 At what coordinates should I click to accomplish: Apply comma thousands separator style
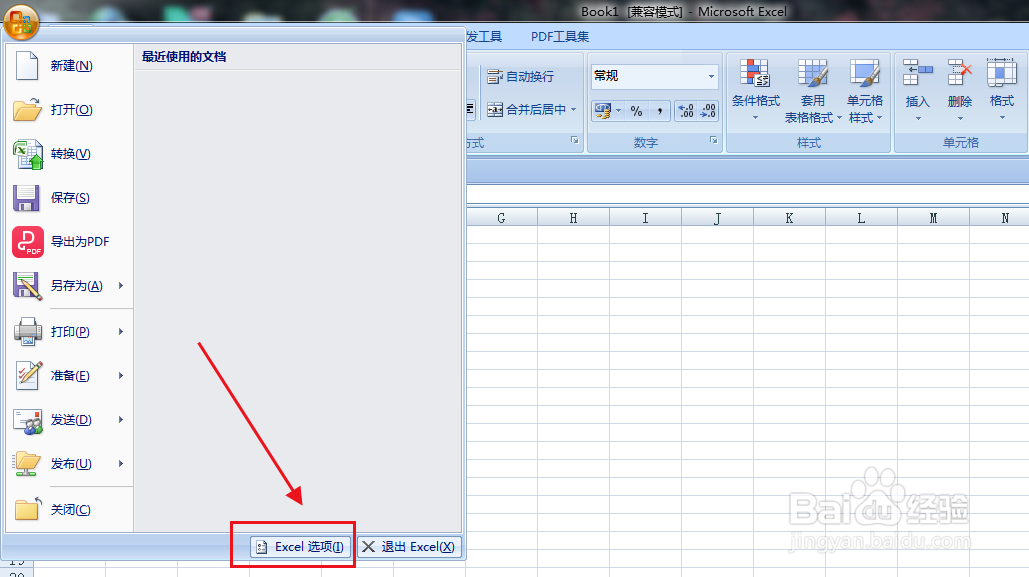tap(660, 111)
